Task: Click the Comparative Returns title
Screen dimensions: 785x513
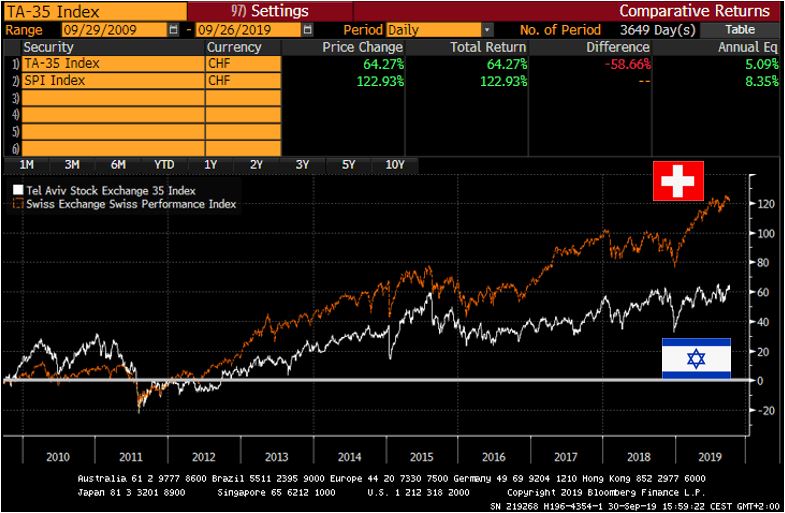Action: tap(694, 11)
